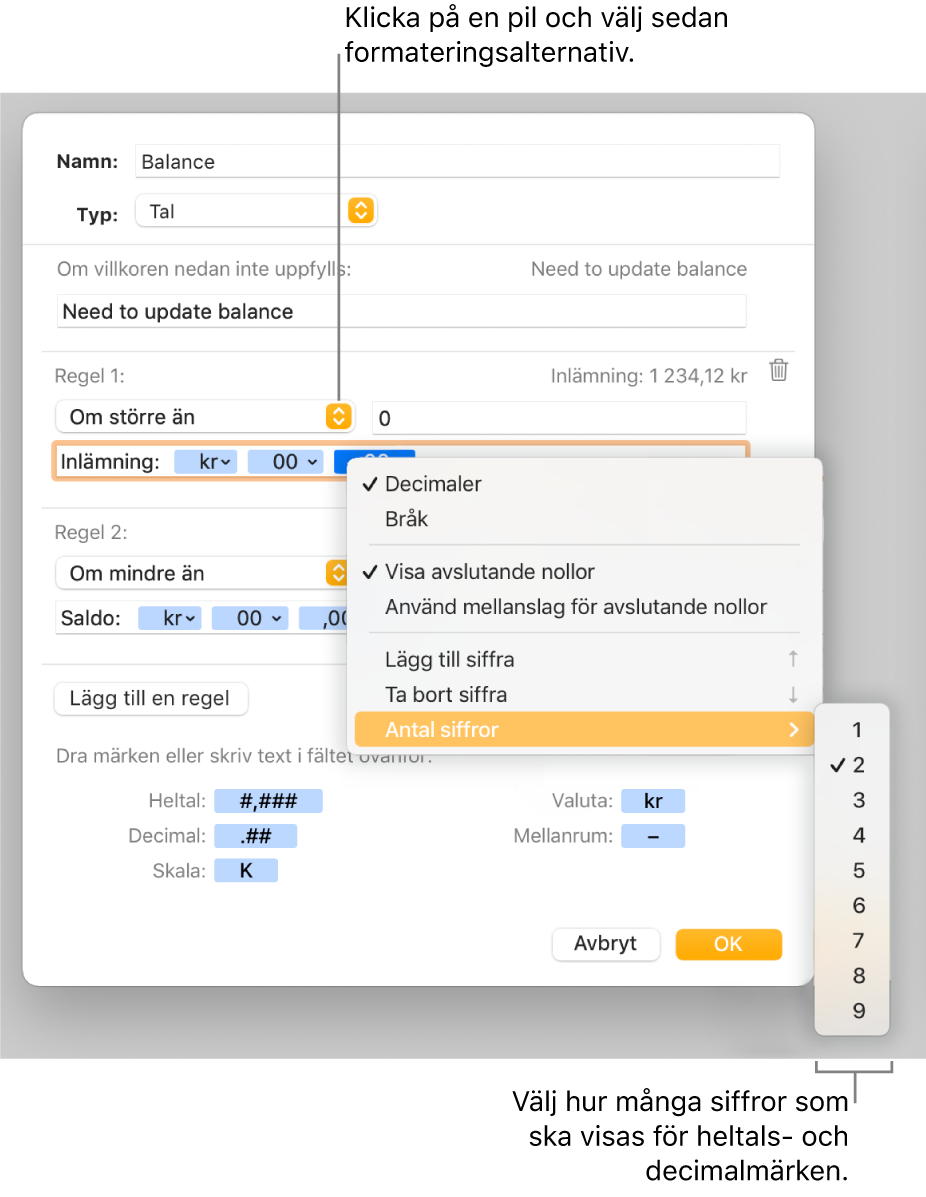Click the ,00 decimal token in Saldo field
Viewport: 926px width, 1197px height.
click(324, 618)
